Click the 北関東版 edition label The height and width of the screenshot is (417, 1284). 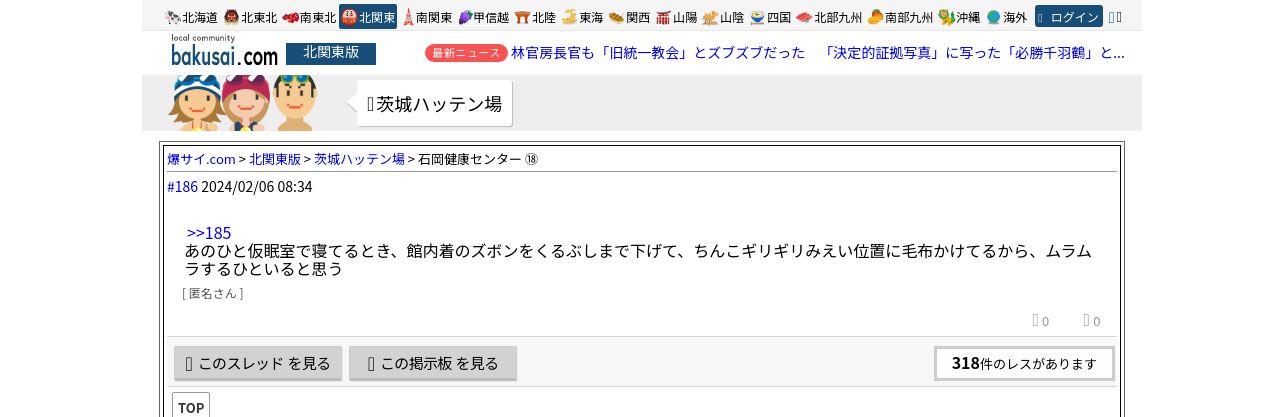coord(331,53)
